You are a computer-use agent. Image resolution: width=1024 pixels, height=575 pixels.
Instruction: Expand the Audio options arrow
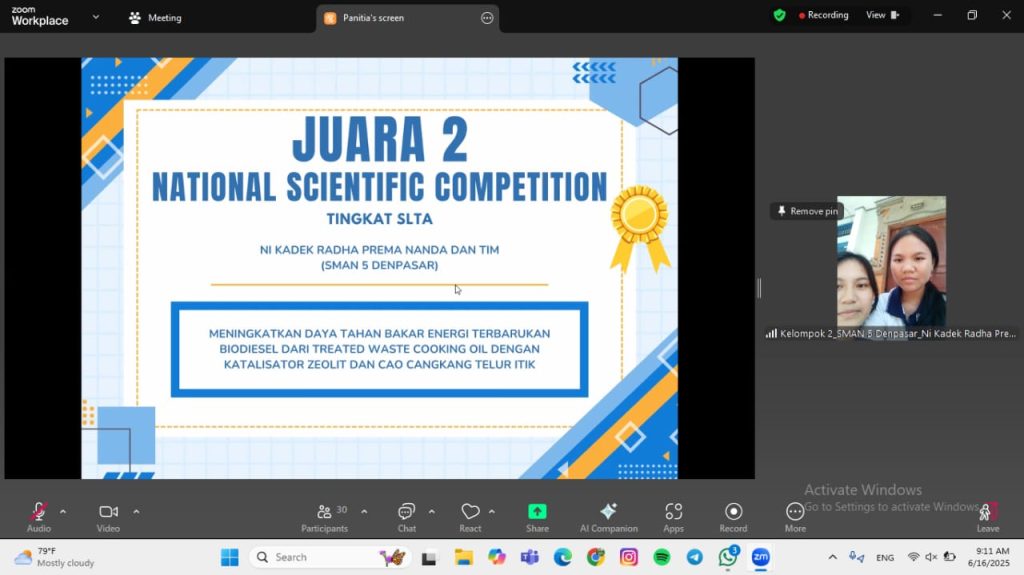coord(63,511)
